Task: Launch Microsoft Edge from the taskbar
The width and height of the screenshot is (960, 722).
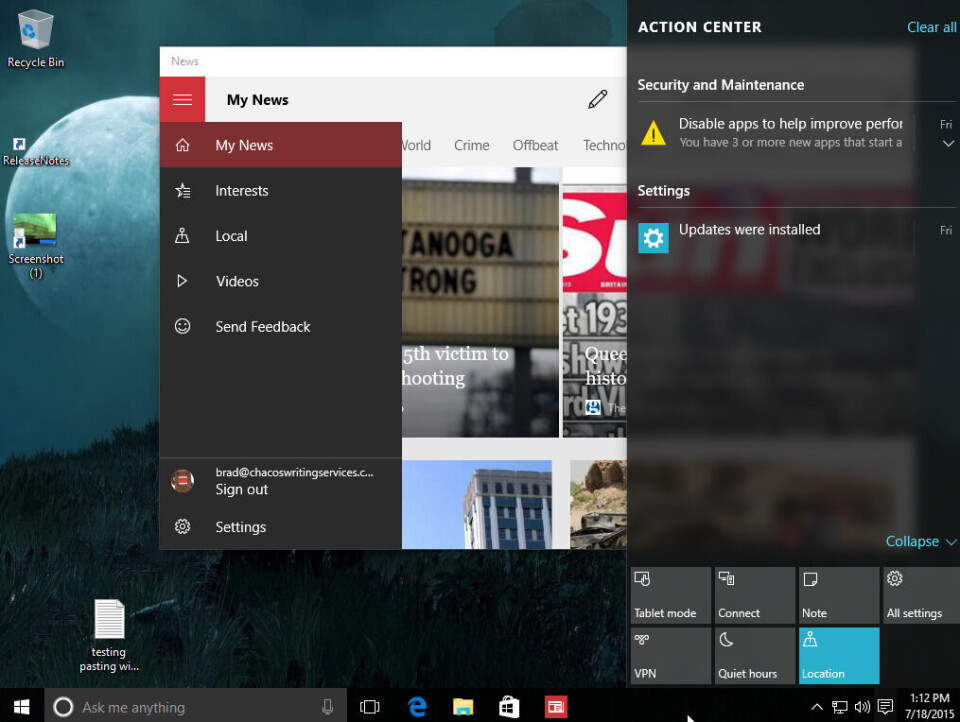Action: pyautogui.click(x=417, y=707)
